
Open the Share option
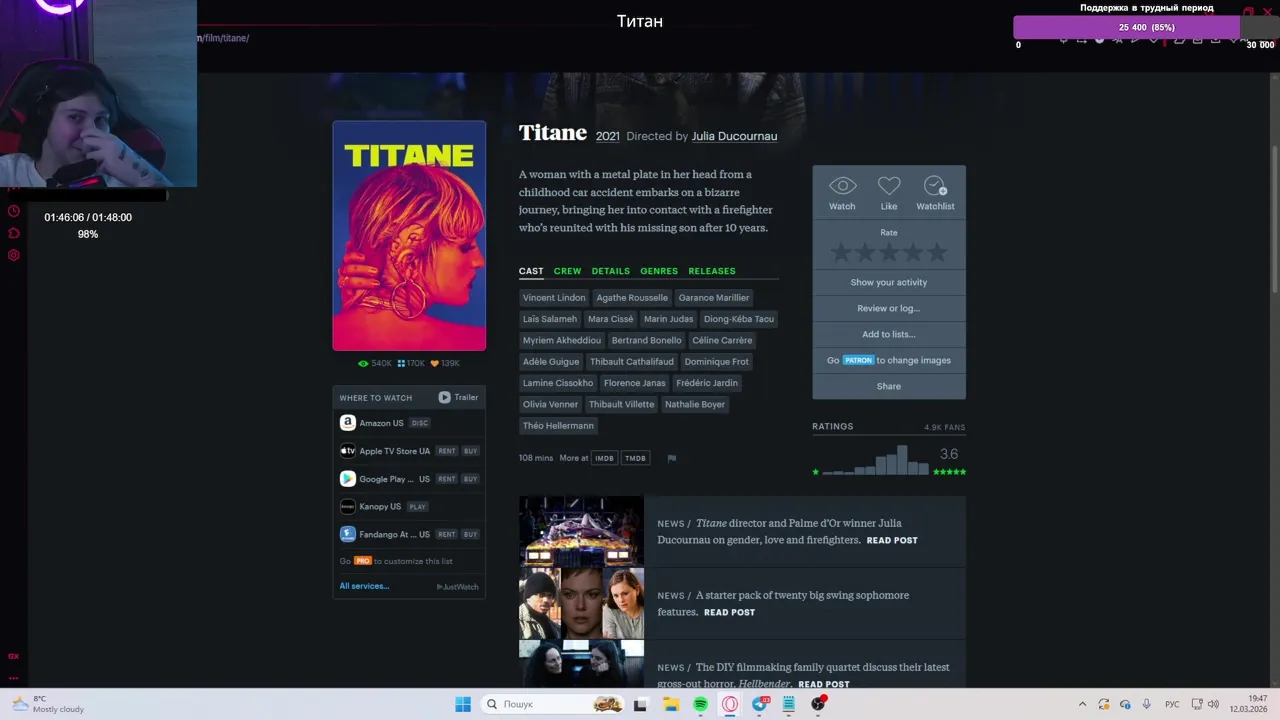[x=889, y=386]
